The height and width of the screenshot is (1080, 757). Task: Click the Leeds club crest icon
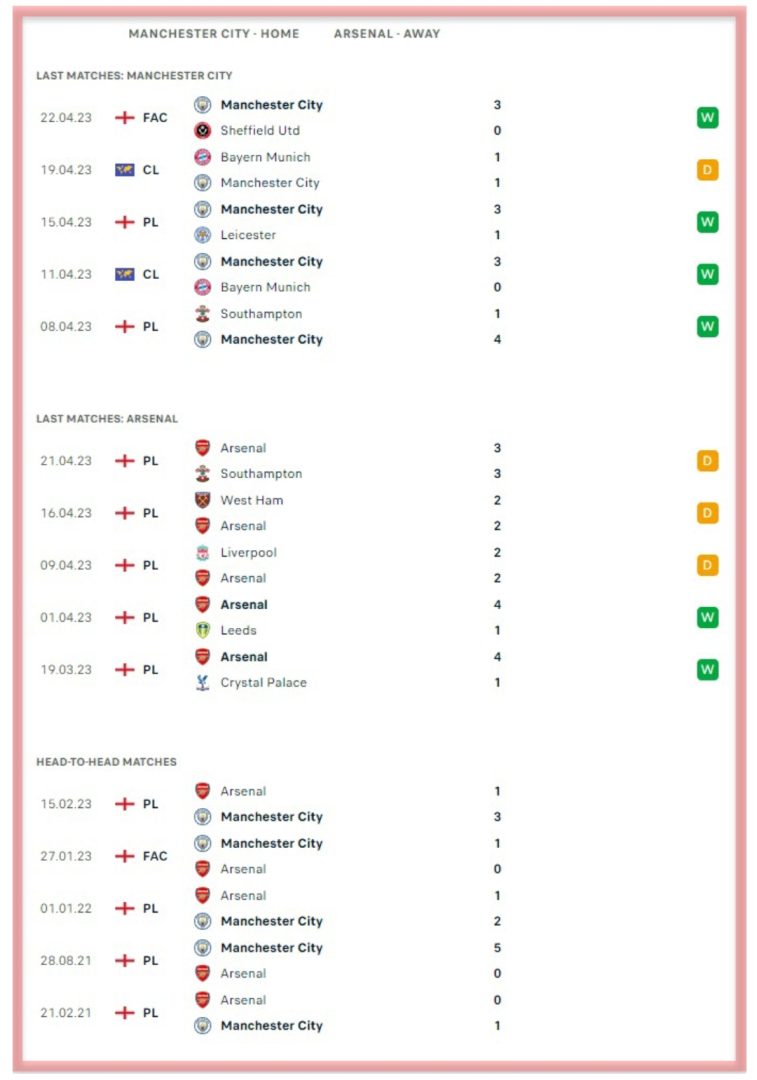[x=203, y=630]
